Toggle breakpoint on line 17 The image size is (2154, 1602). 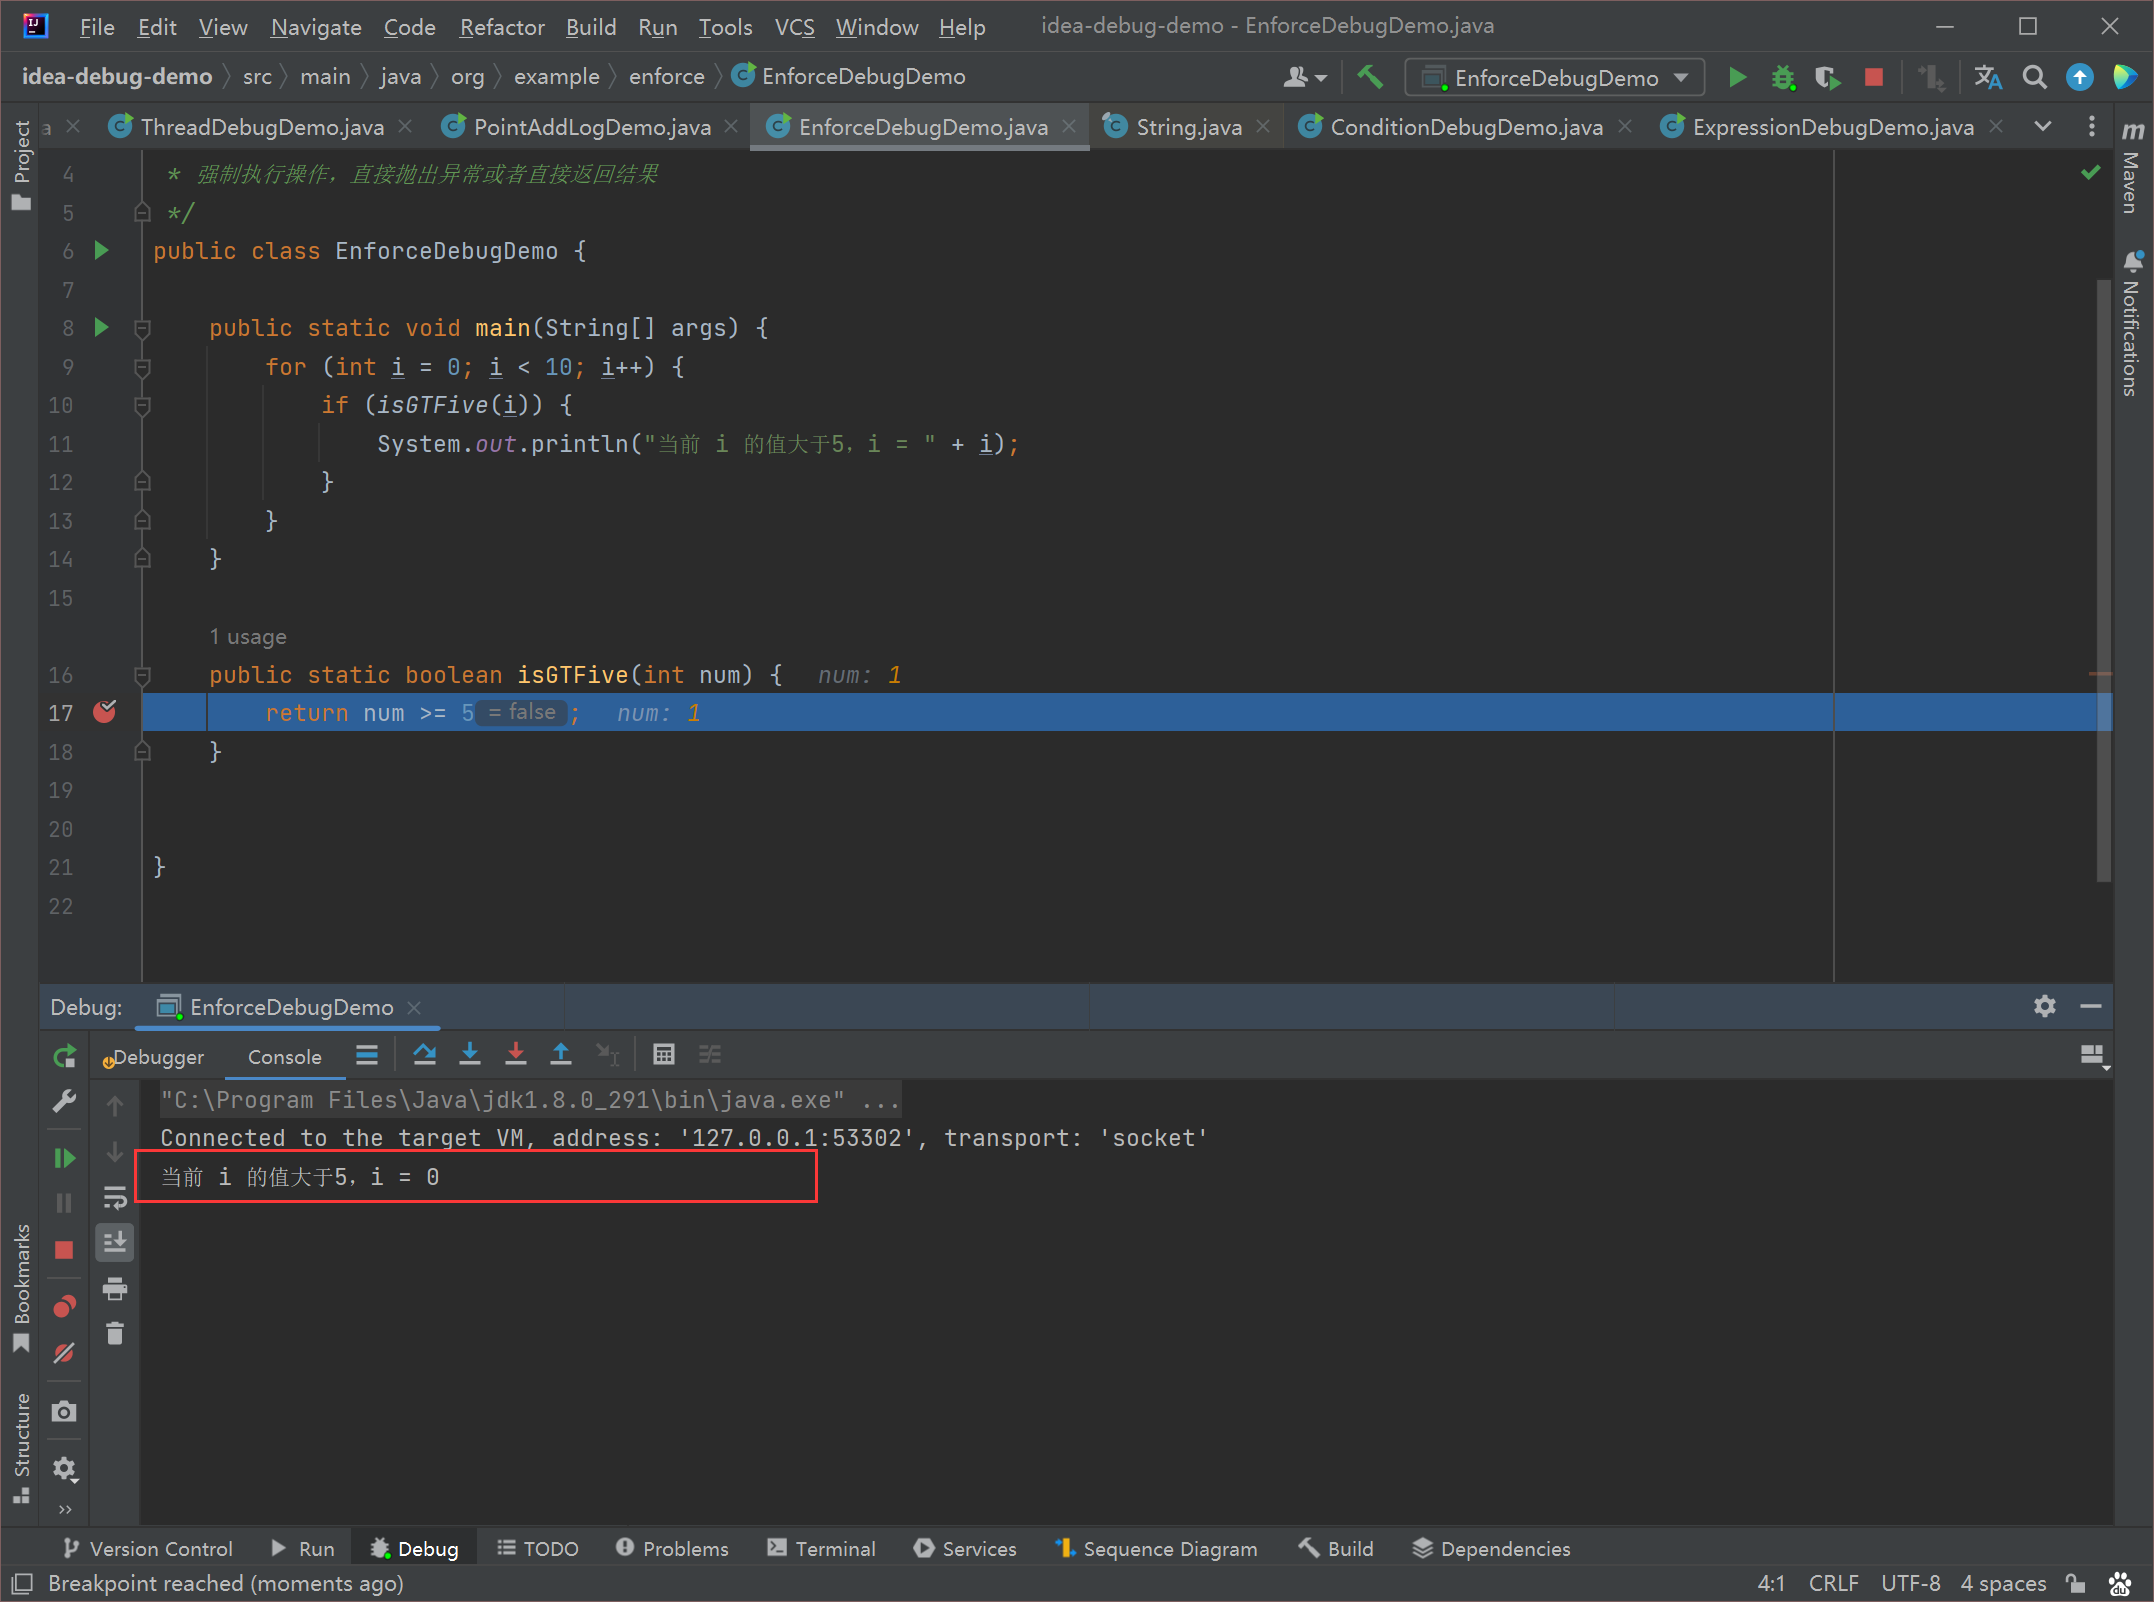click(104, 712)
